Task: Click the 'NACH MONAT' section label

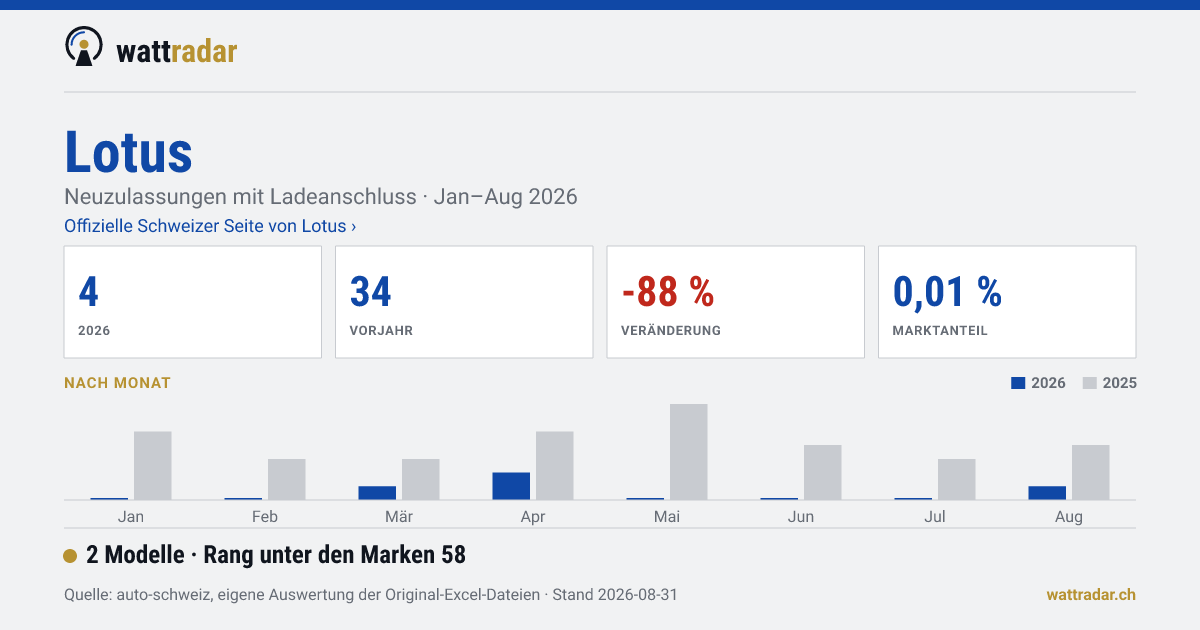Action: click(x=117, y=383)
